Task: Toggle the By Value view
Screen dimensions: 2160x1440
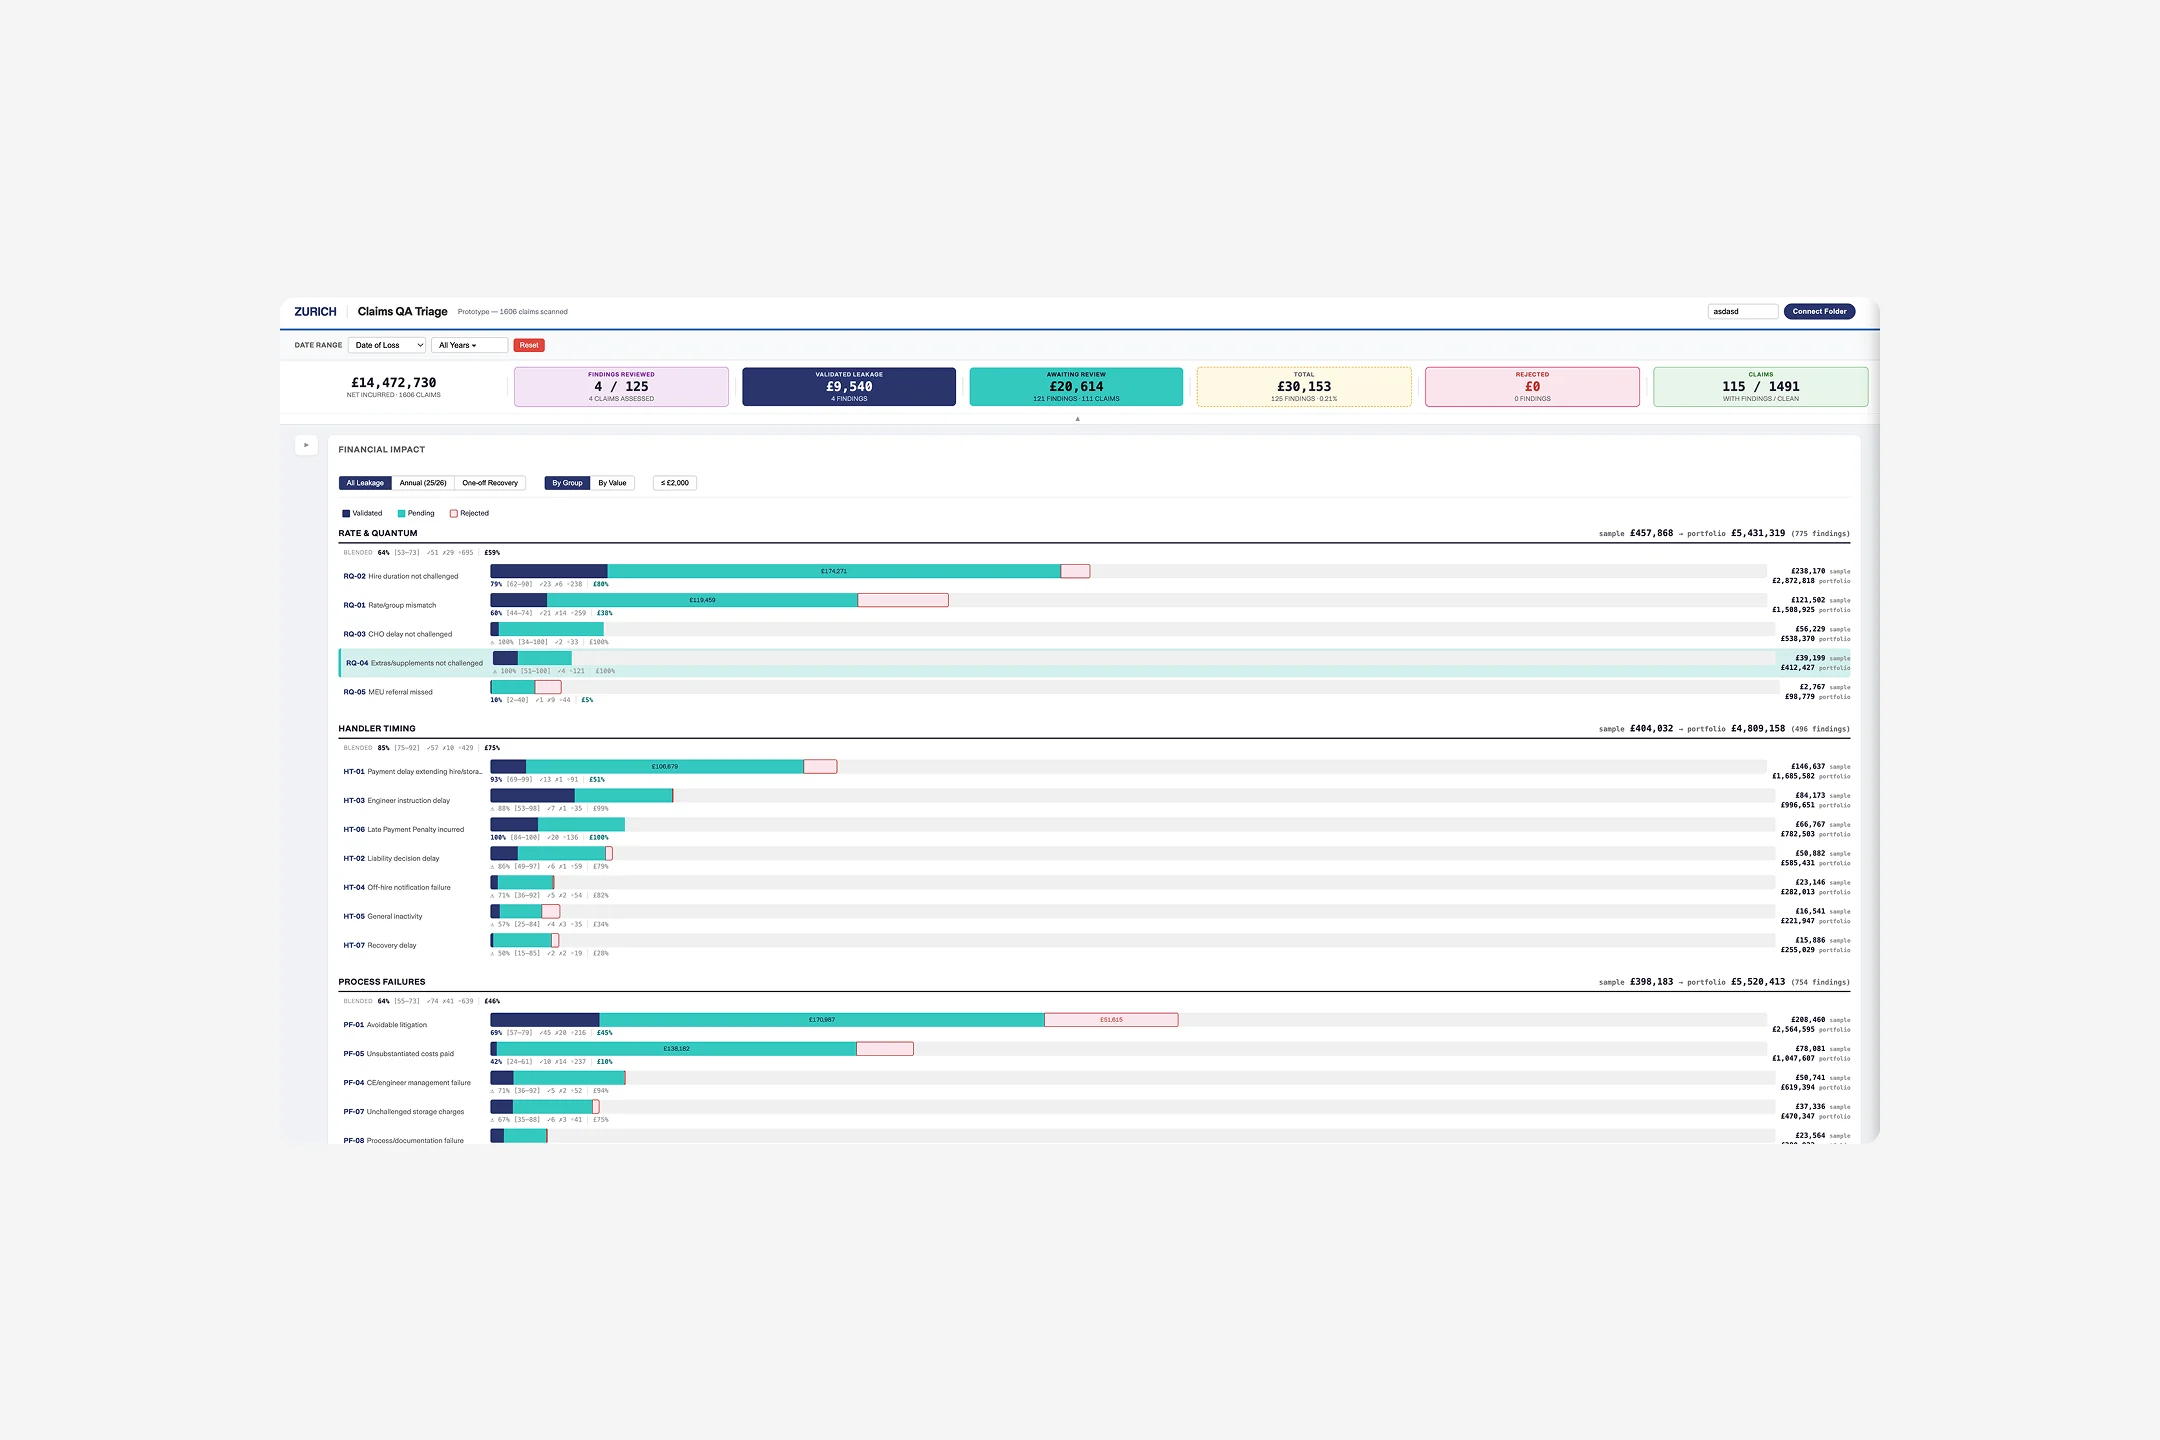Action: (612, 483)
